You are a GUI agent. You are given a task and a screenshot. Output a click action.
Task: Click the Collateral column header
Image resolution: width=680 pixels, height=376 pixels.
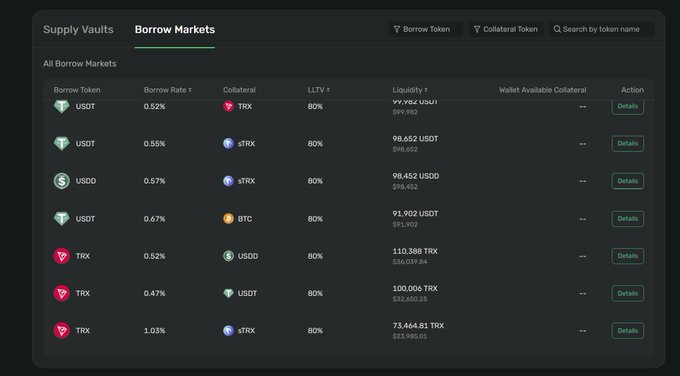239,90
